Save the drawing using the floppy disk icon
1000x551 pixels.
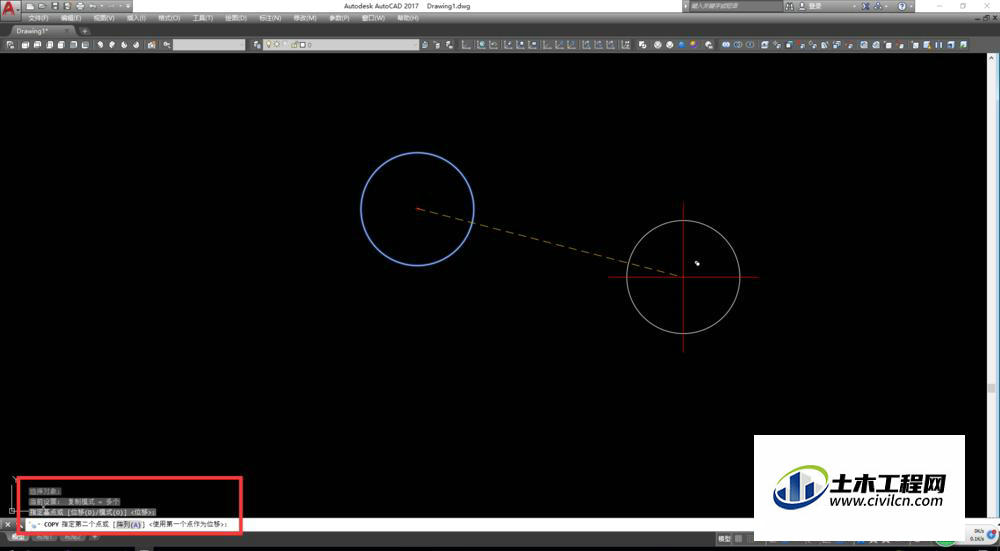click(x=55, y=6)
